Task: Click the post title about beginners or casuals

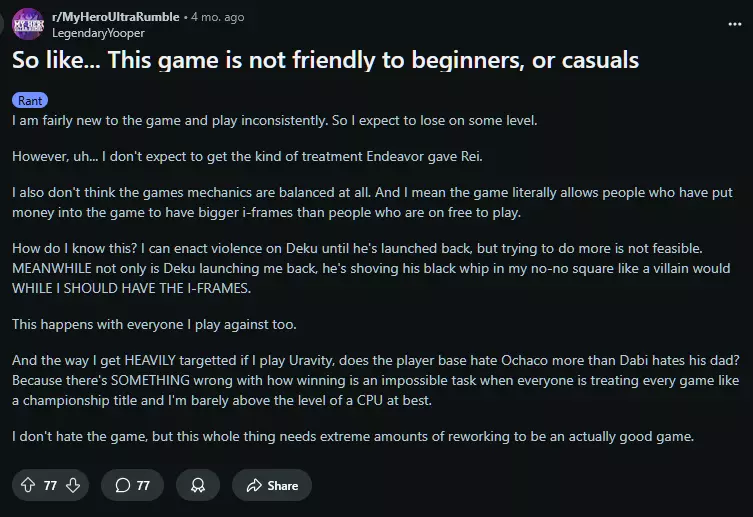Action: pyautogui.click(x=325, y=60)
